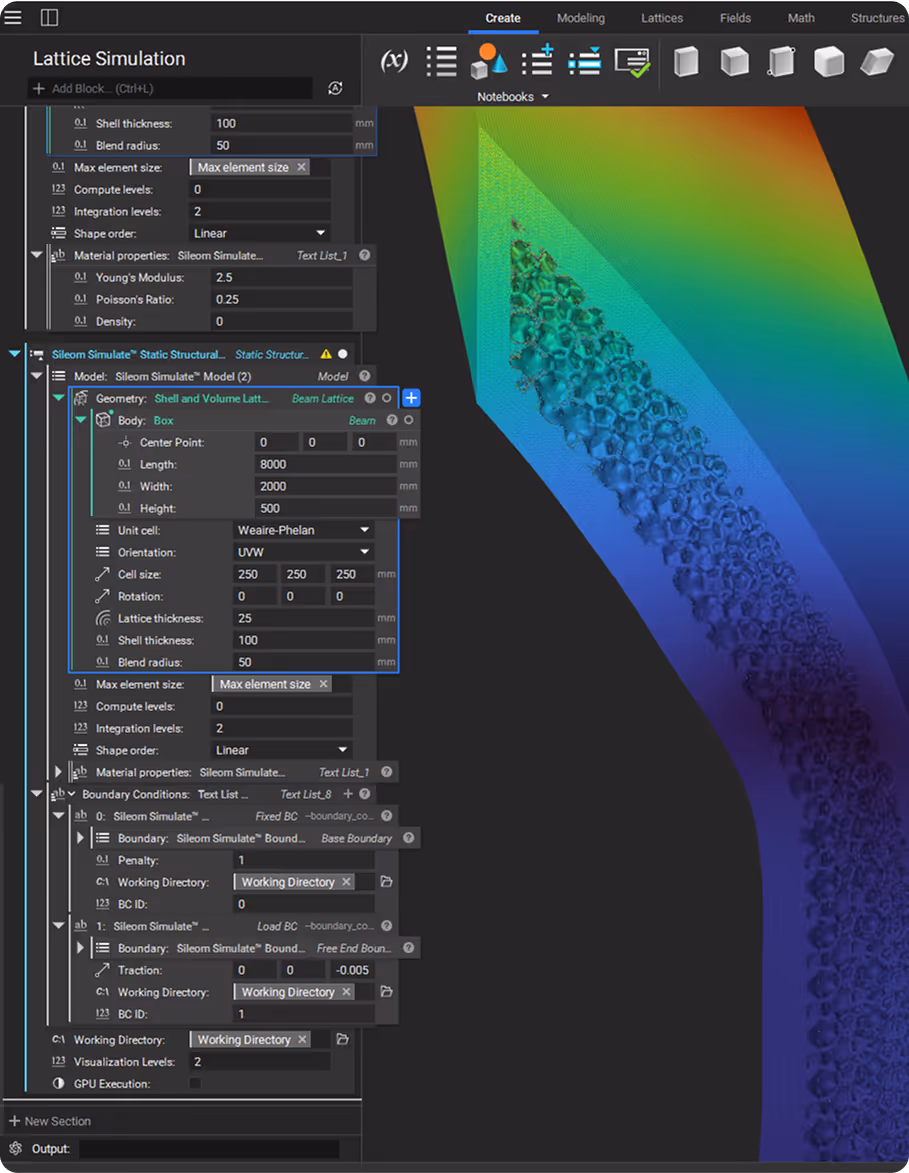This screenshot has width=909, height=1173.
Task: Click the warning icon on Static Structural
Action: click(x=325, y=354)
